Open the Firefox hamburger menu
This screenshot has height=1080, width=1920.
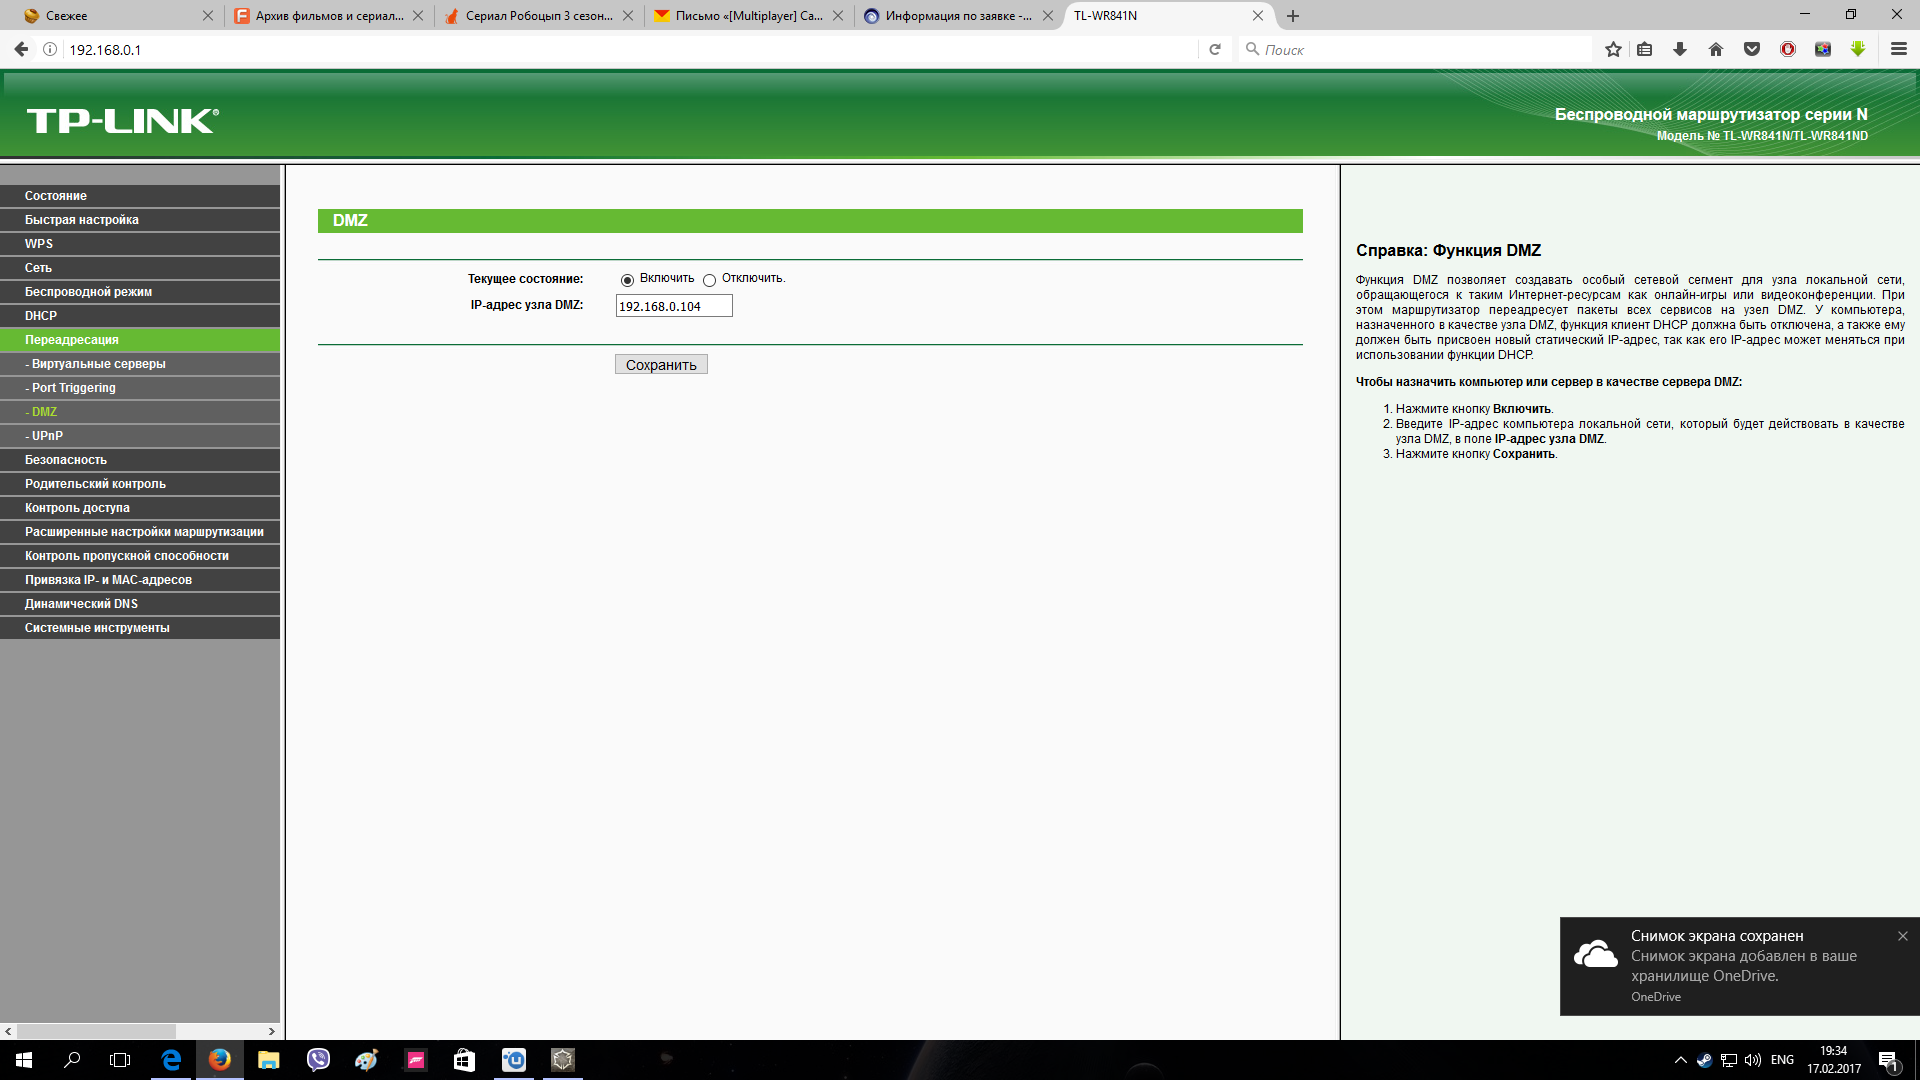point(1899,49)
